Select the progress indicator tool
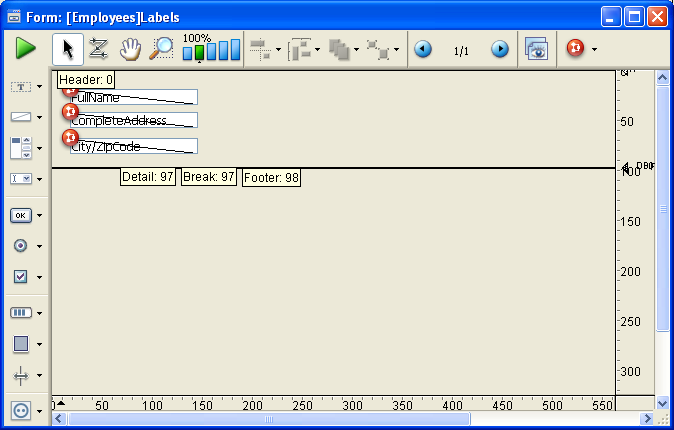 pyautogui.click(x=21, y=313)
